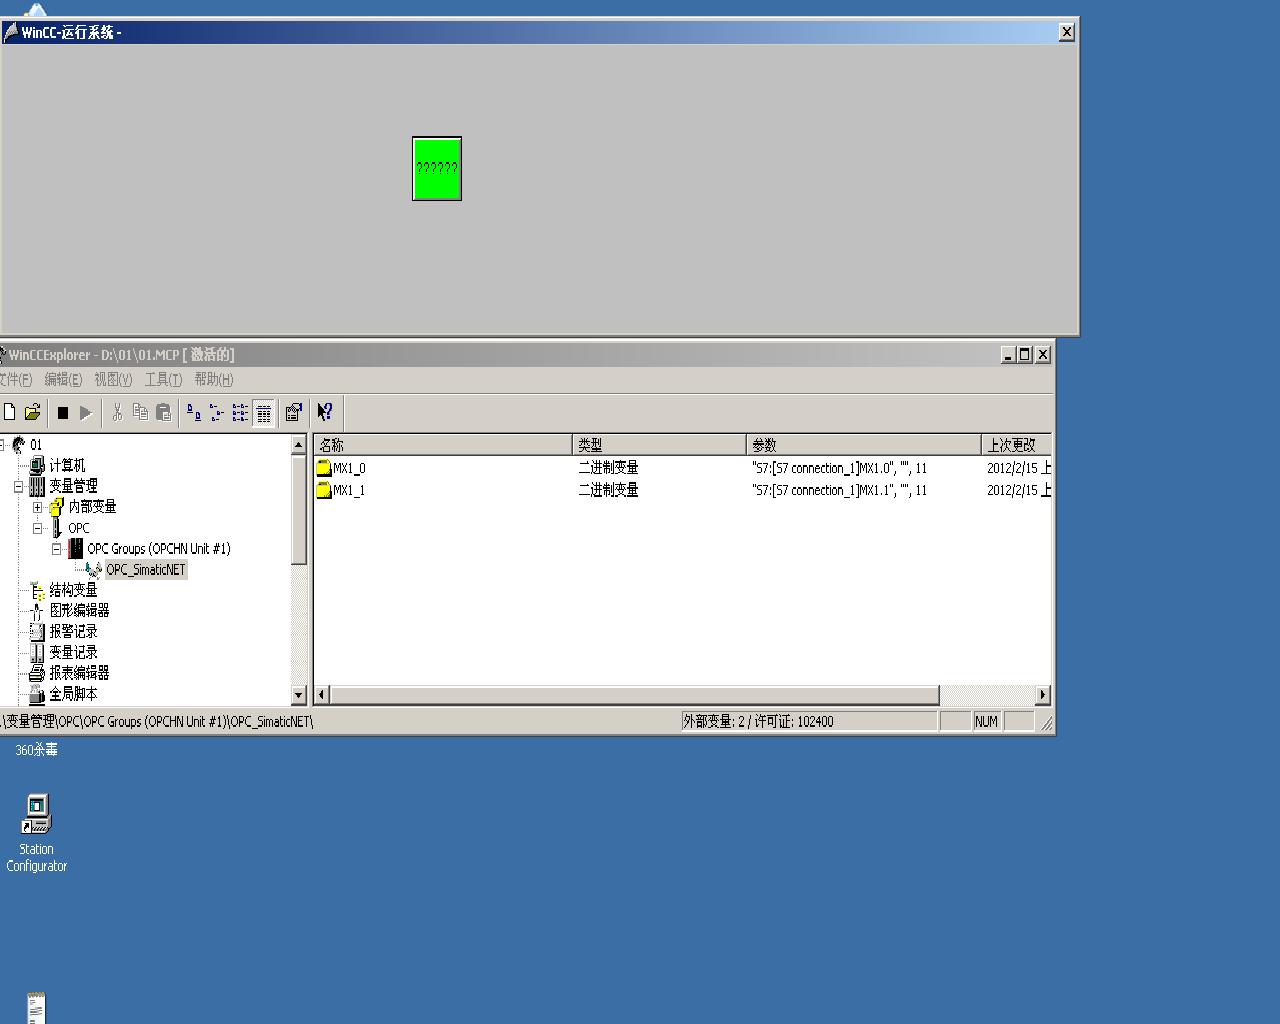This screenshot has width=1280, height=1024.
Task: Select the 结构变量 tree item
Action: click(73, 590)
